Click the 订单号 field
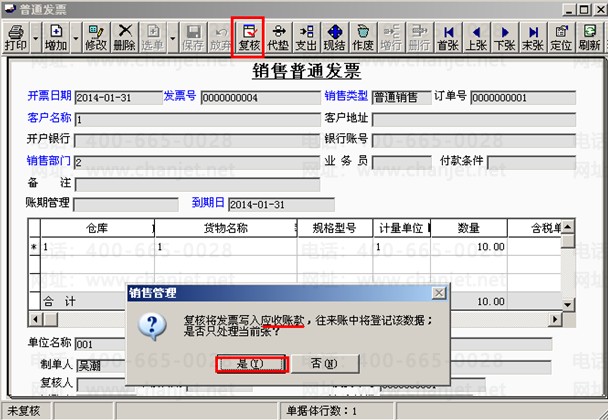Viewport: 608px width, 420px height. pos(523,98)
